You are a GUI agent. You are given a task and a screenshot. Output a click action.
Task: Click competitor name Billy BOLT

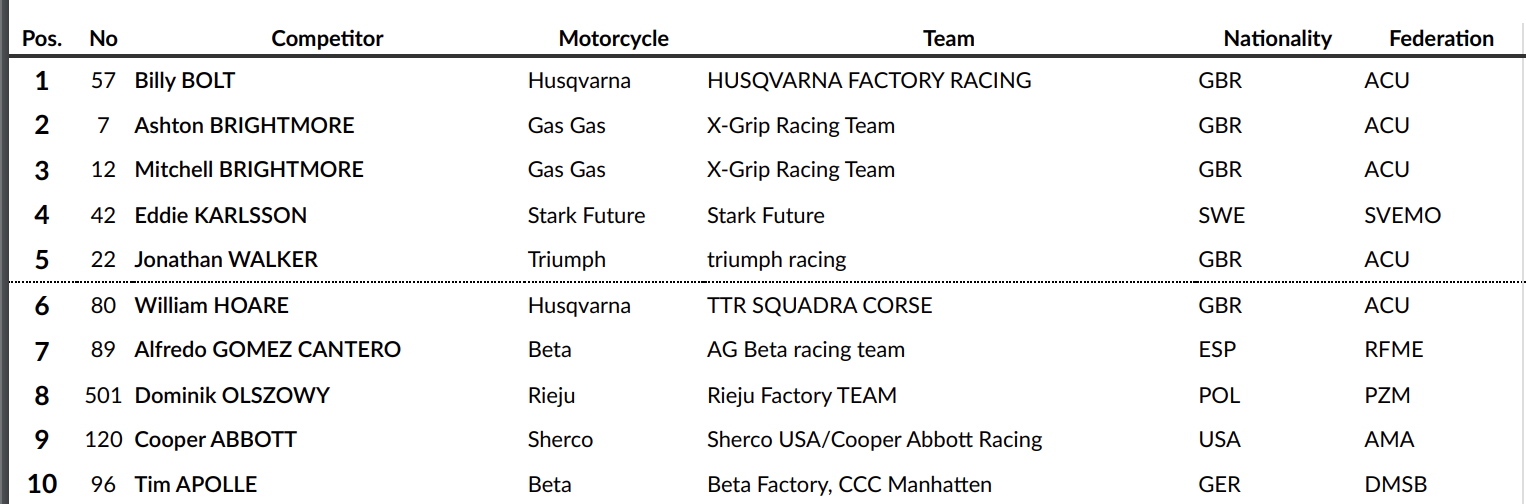185,81
